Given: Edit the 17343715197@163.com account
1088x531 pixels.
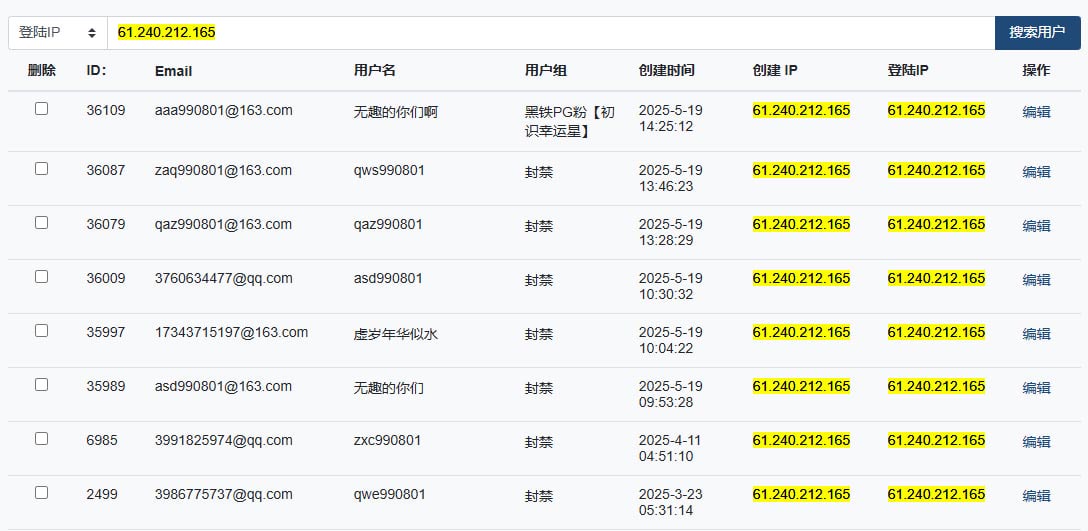Looking at the screenshot, I should point(1036,334).
